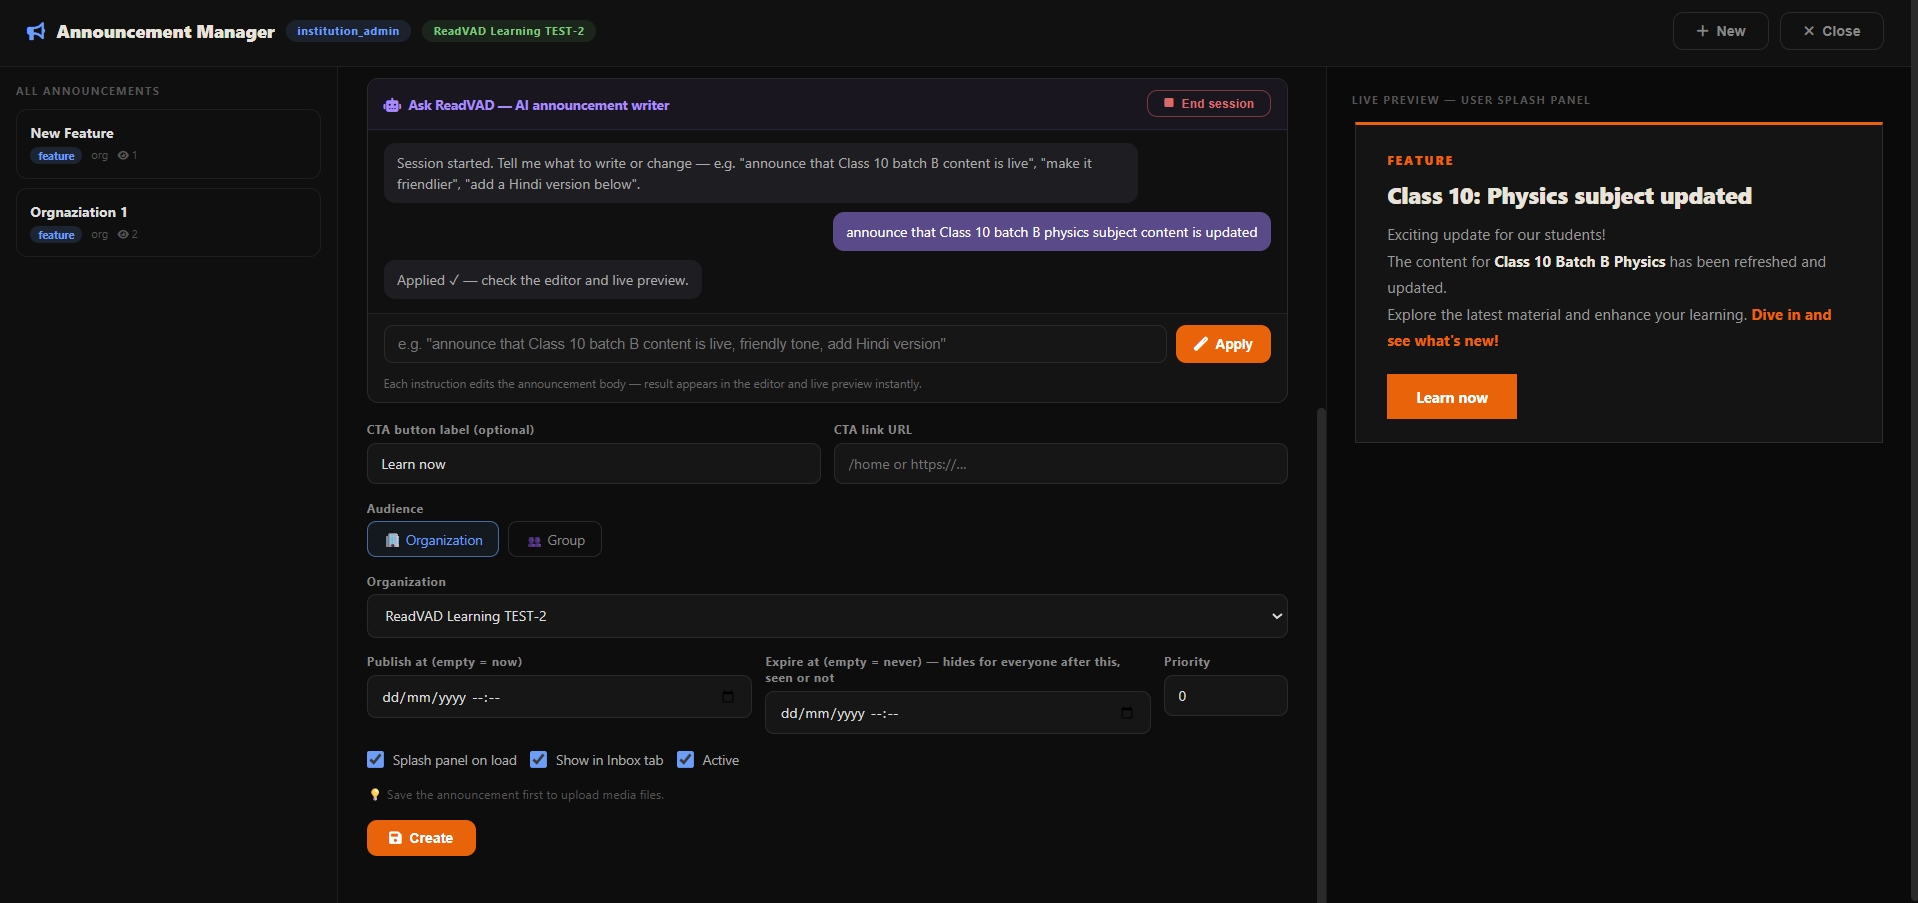Viewport: 1918px width, 903px height.
Task: Click Learn now button in live preview
Action: 1451,397
